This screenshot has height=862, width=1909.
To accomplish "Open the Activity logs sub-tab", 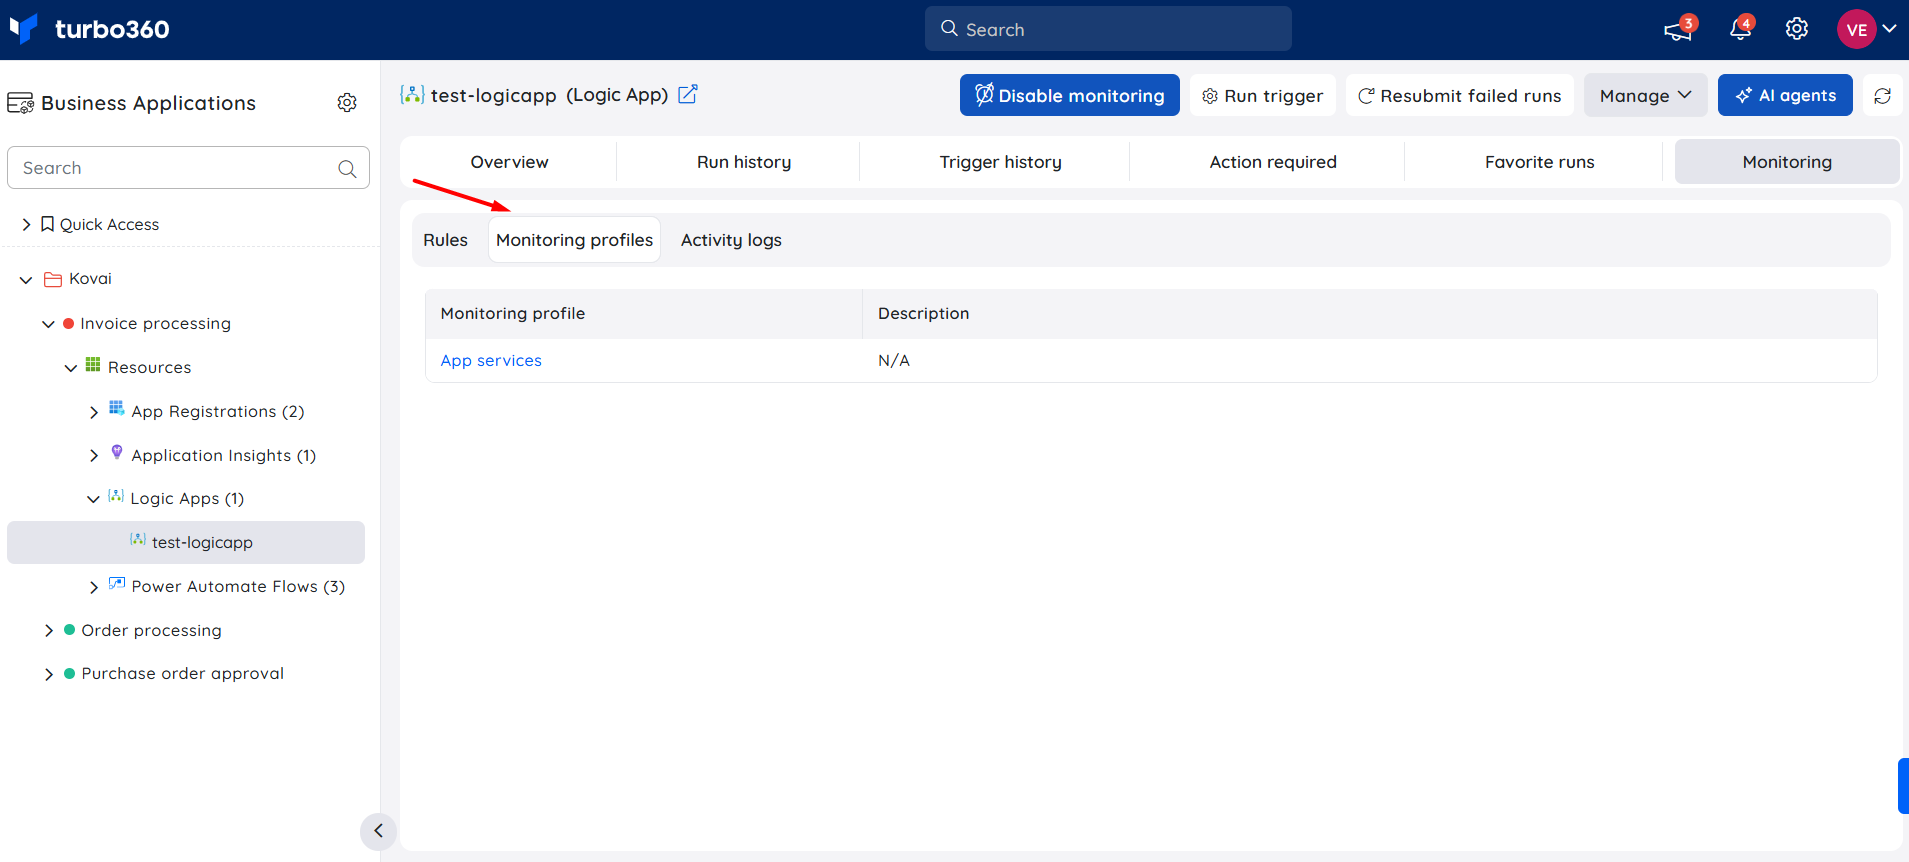I will [731, 240].
